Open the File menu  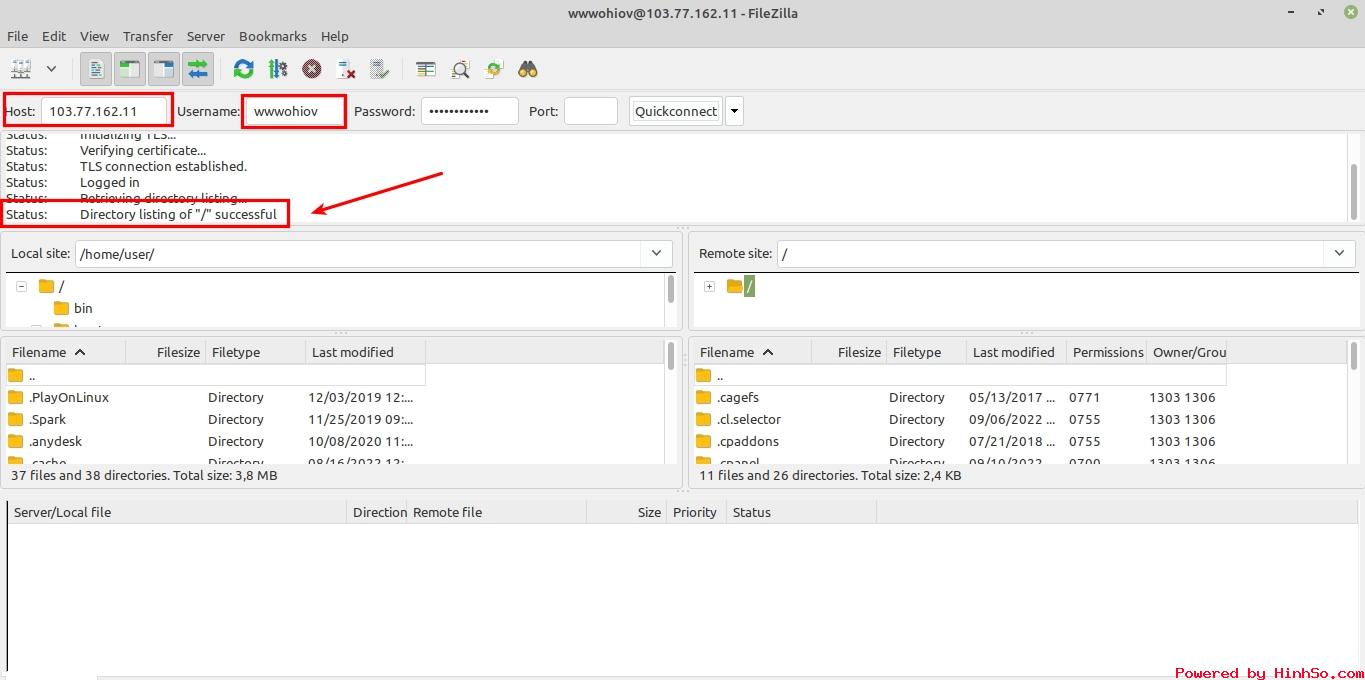click(x=17, y=36)
